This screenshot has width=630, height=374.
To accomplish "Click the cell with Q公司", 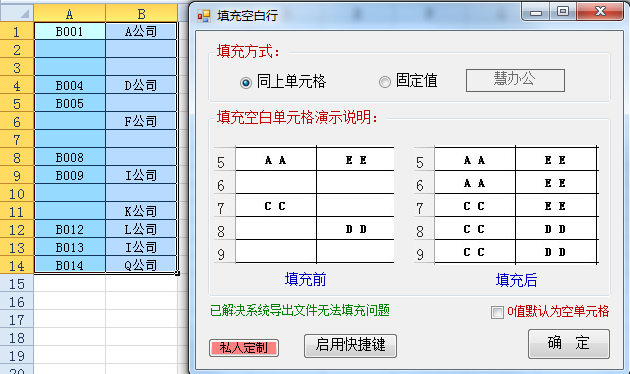I will [x=141, y=265].
